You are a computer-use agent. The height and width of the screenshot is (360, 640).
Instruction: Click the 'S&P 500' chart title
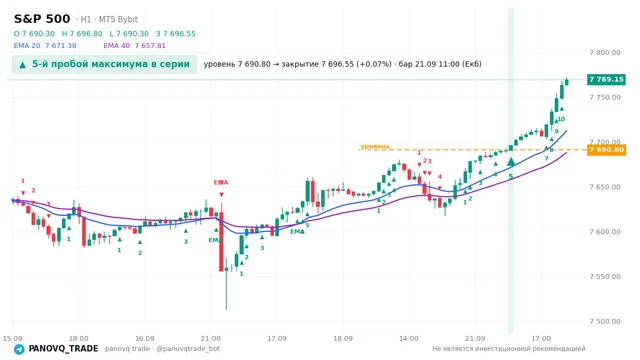42,19
